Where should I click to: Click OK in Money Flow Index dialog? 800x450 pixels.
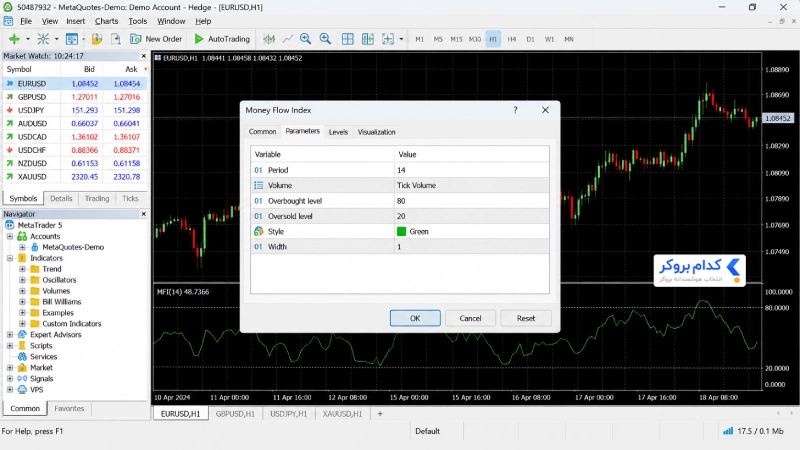pyautogui.click(x=415, y=318)
